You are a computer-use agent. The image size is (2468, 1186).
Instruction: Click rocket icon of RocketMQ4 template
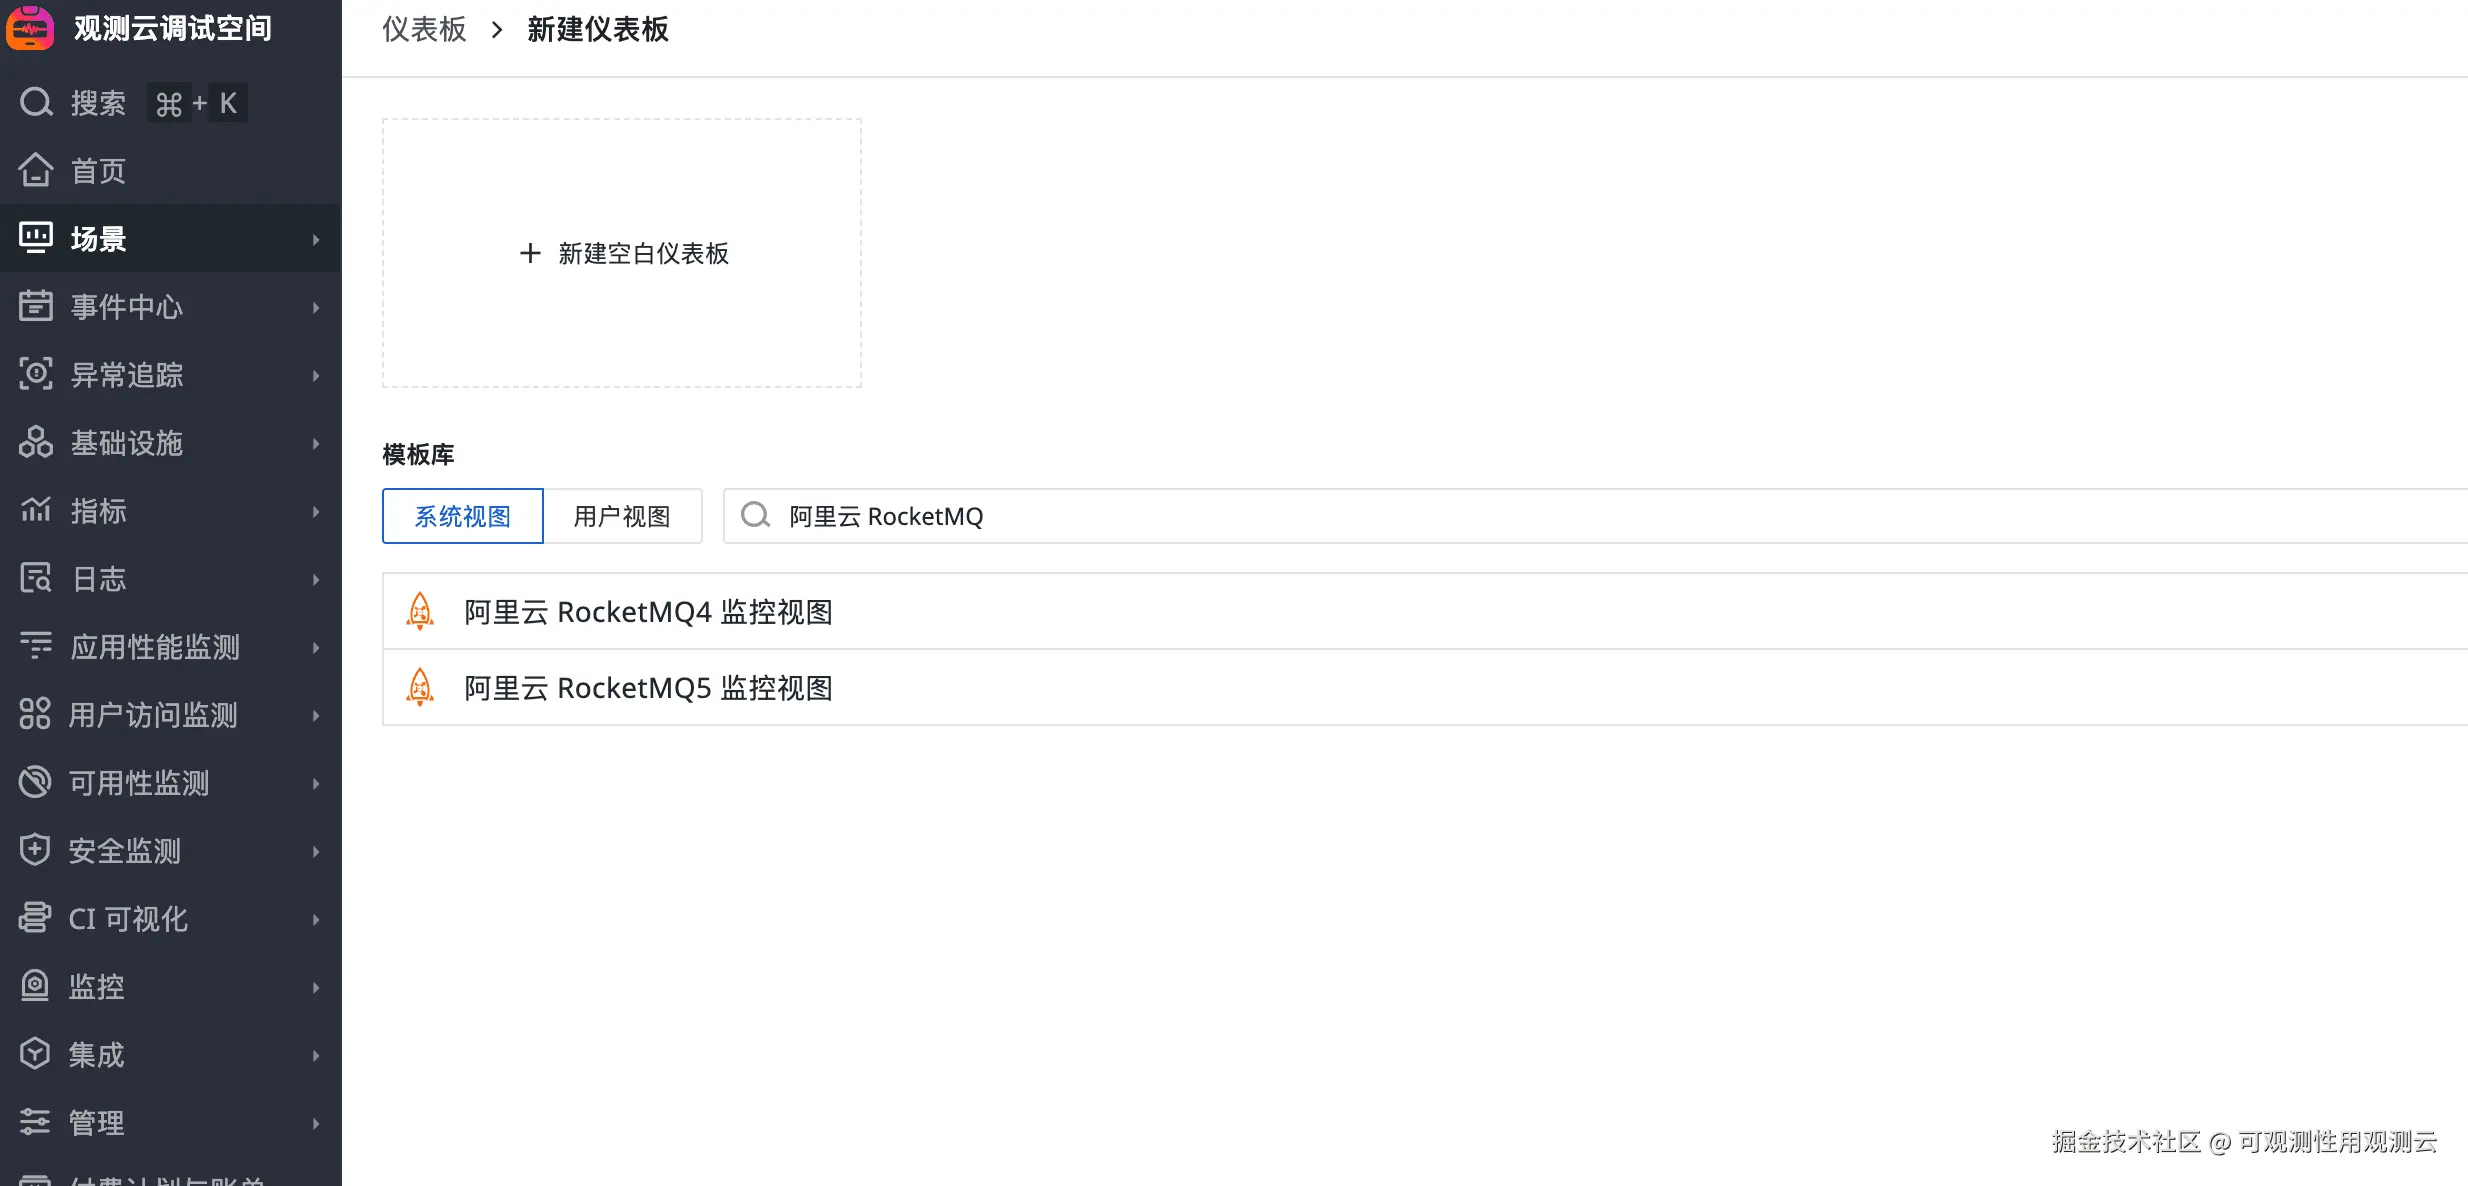coord(420,611)
